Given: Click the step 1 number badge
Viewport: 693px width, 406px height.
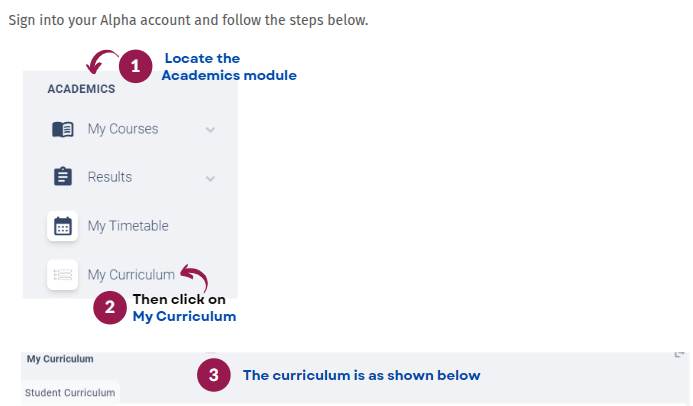Looking at the screenshot, I should 135,67.
